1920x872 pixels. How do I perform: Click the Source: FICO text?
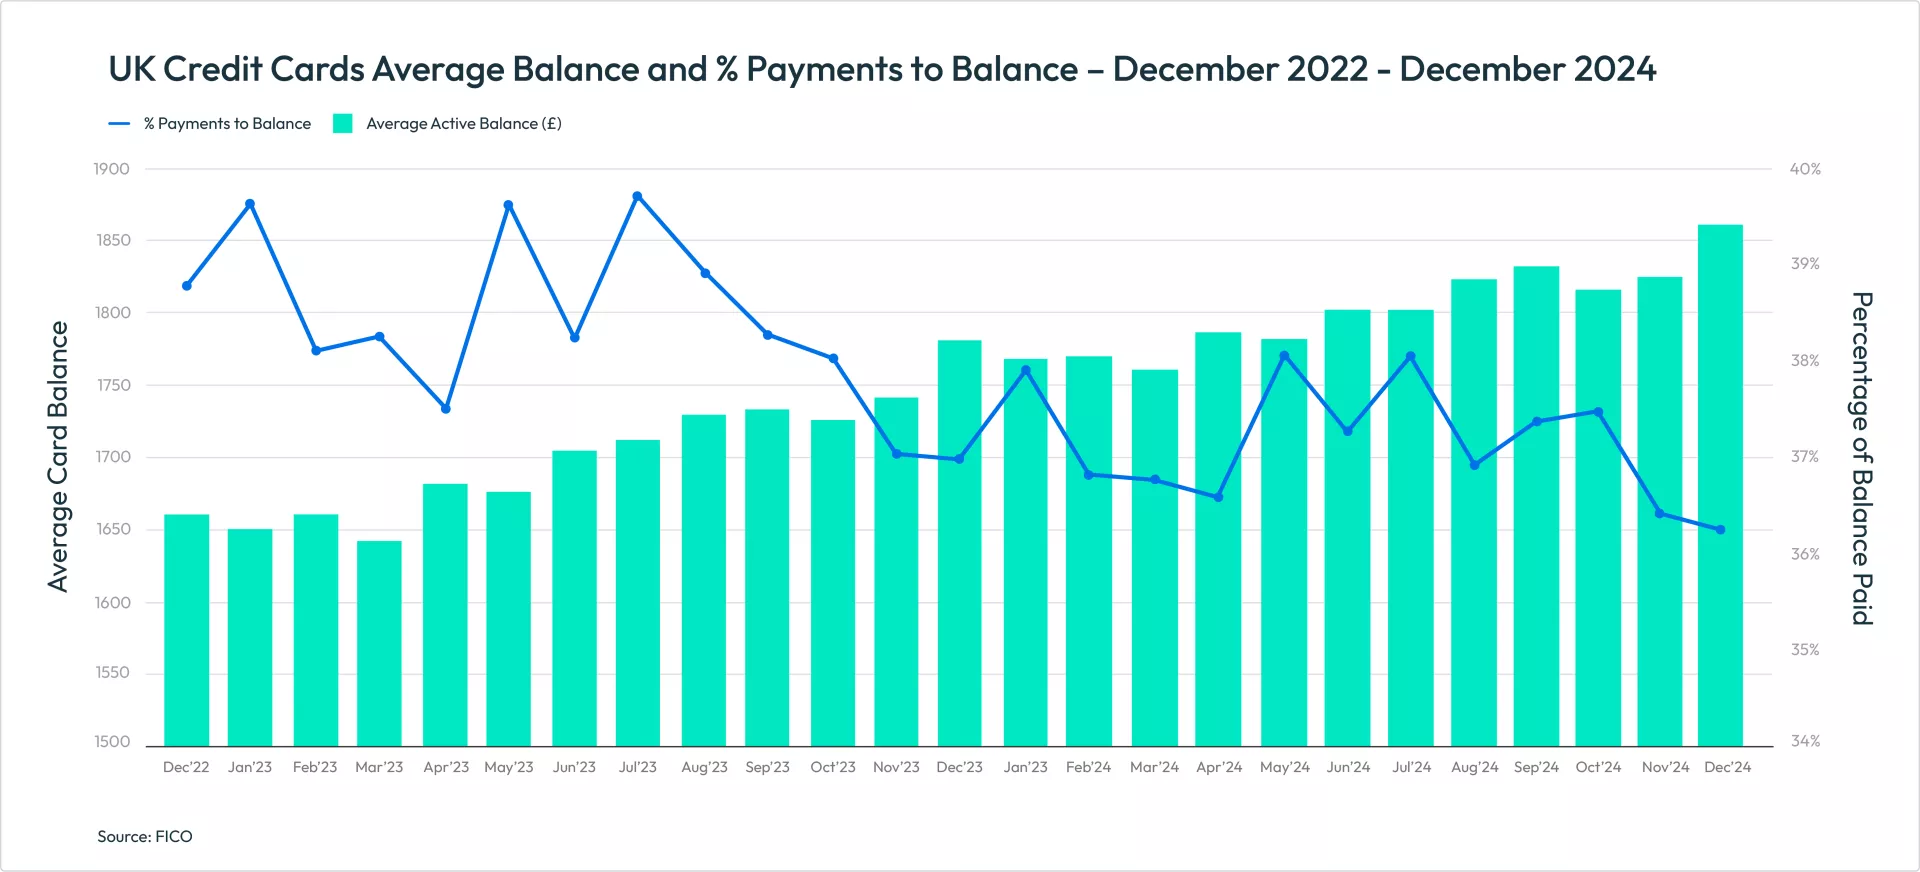[x=145, y=837]
